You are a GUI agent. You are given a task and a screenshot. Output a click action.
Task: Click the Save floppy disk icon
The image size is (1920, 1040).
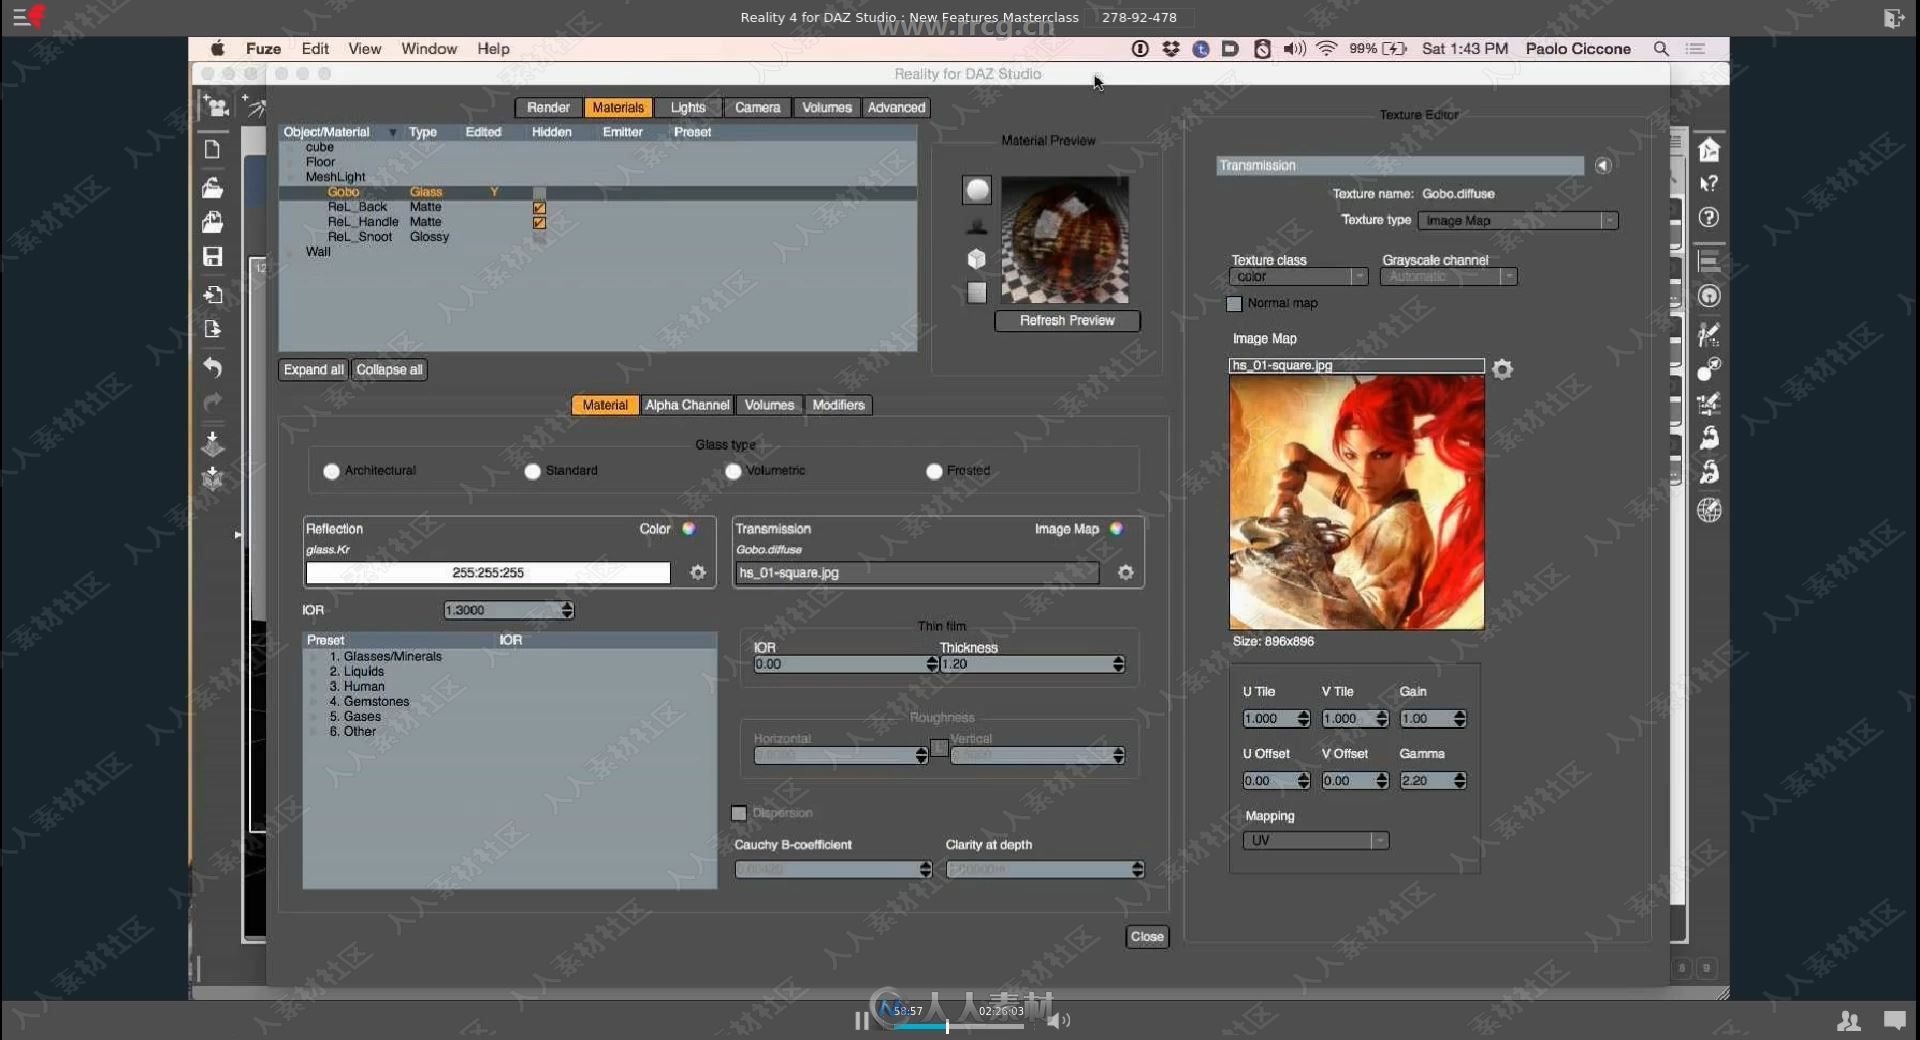pos(212,257)
